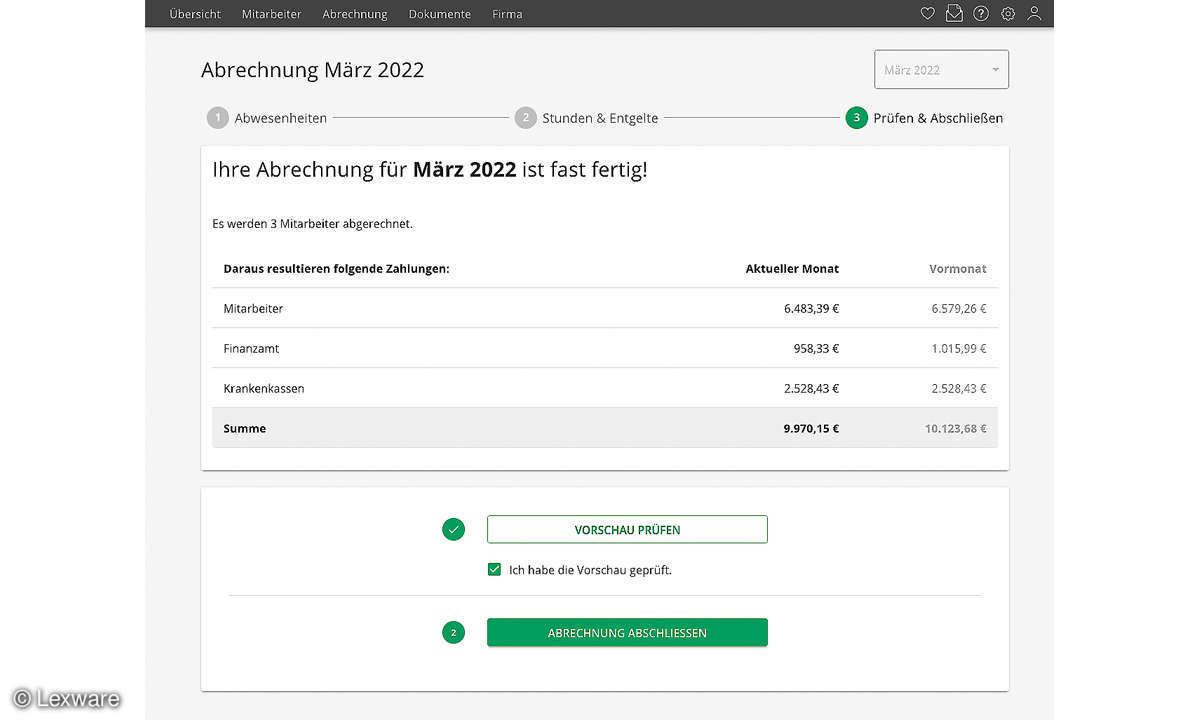The width and height of the screenshot is (1200, 720).
Task: Click the Aktueller Monat column header
Action: 792,268
